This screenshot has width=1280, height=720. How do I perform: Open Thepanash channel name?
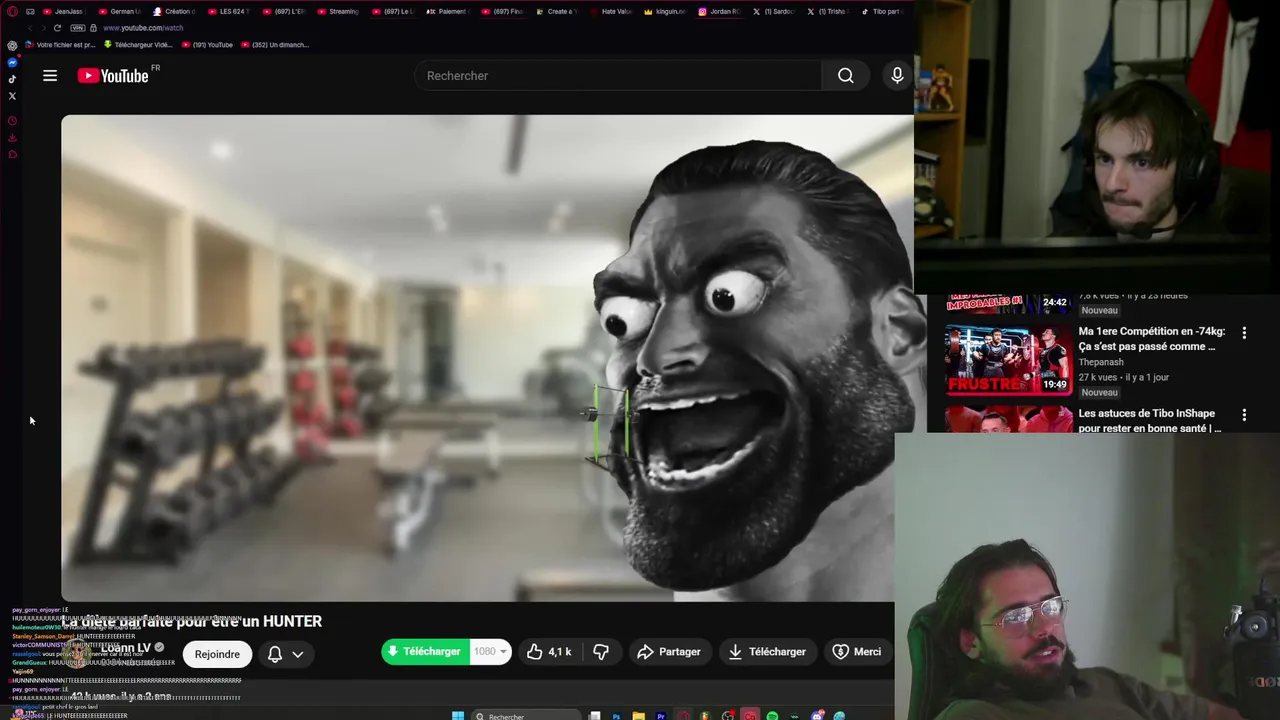pyautogui.click(x=1101, y=363)
